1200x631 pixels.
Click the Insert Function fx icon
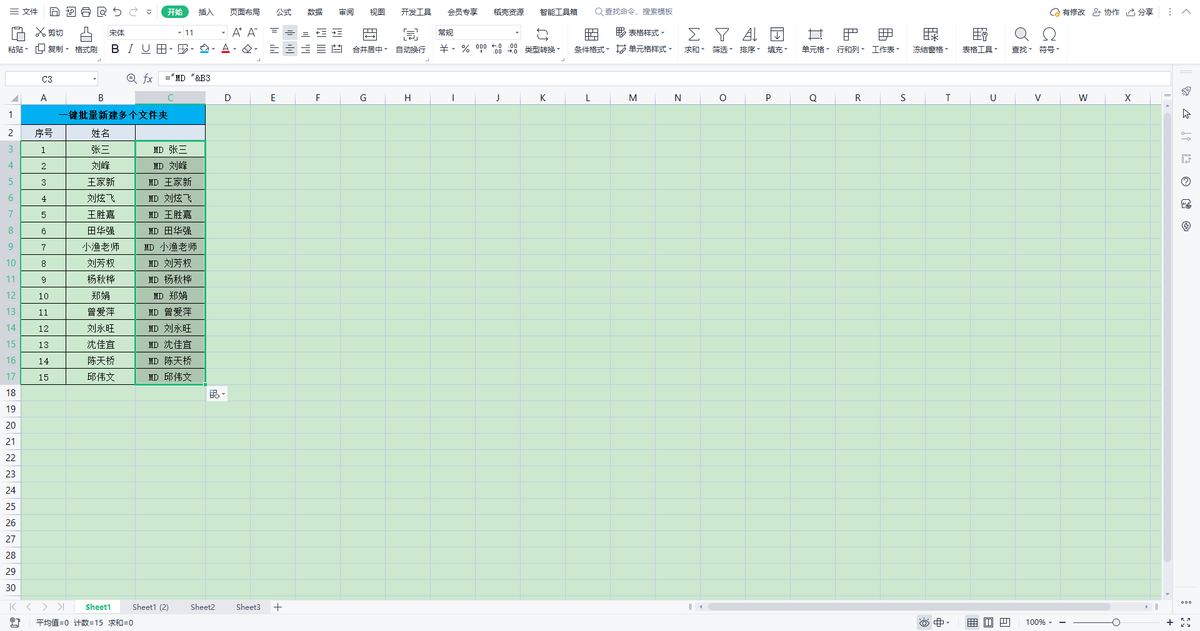click(x=148, y=78)
